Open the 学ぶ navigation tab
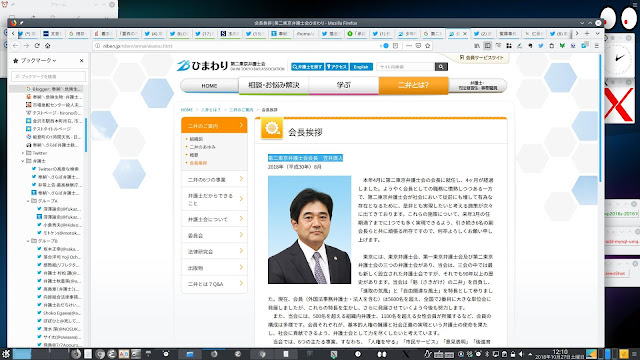The width and height of the screenshot is (640, 360). [x=344, y=85]
